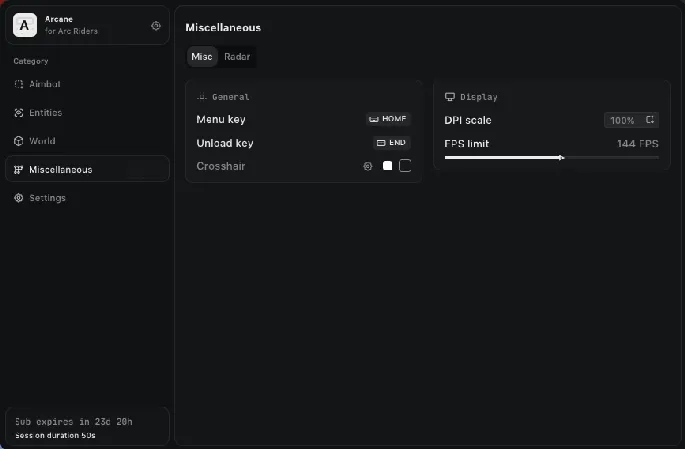Click the Entities category icon
Screen dimensions: 685x449
(x=19, y=112)
